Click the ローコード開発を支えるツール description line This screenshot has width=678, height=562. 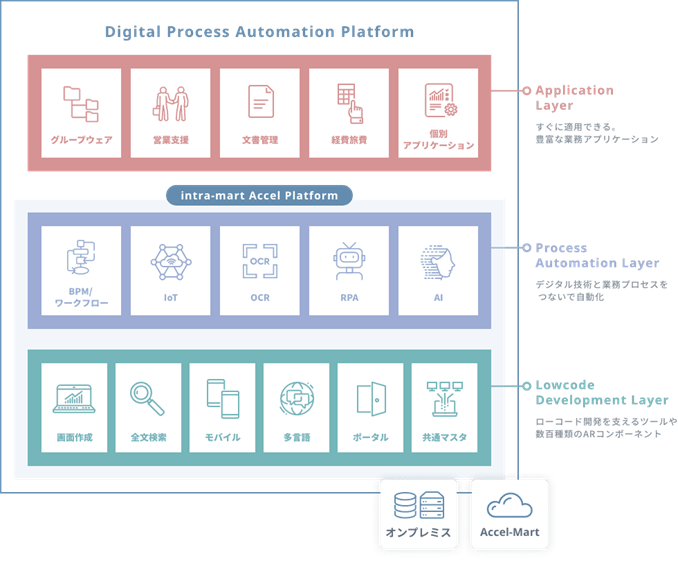[606, 422]
